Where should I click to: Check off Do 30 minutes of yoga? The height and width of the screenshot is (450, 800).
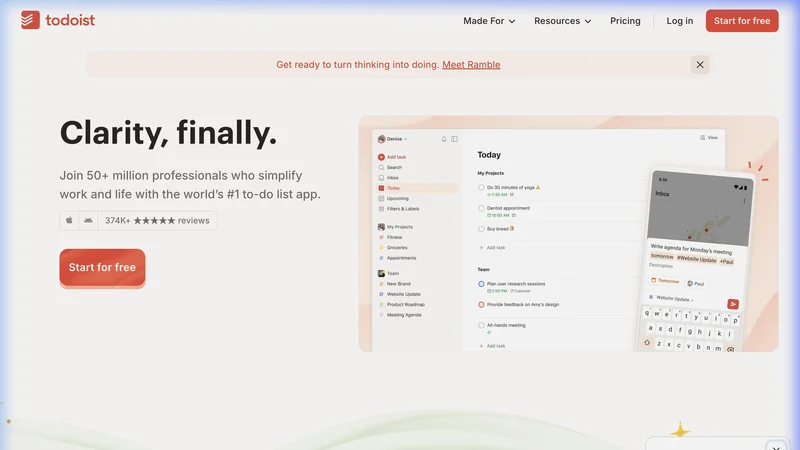(481, 188)
